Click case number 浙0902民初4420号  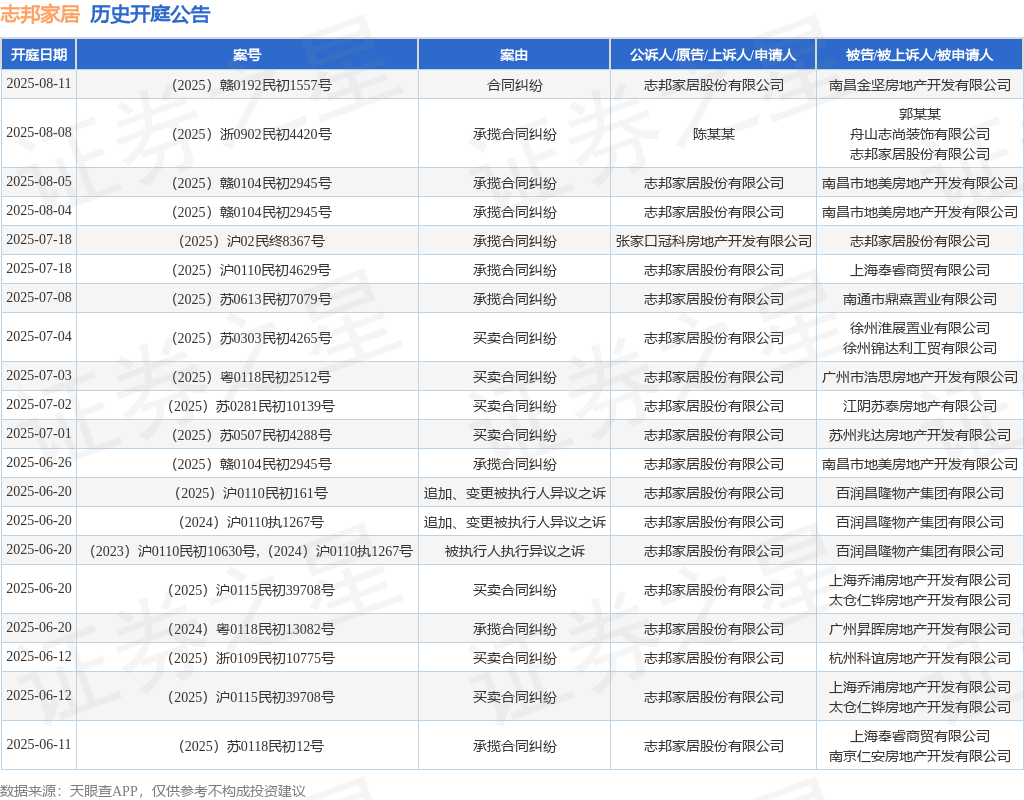pos(251,134)
